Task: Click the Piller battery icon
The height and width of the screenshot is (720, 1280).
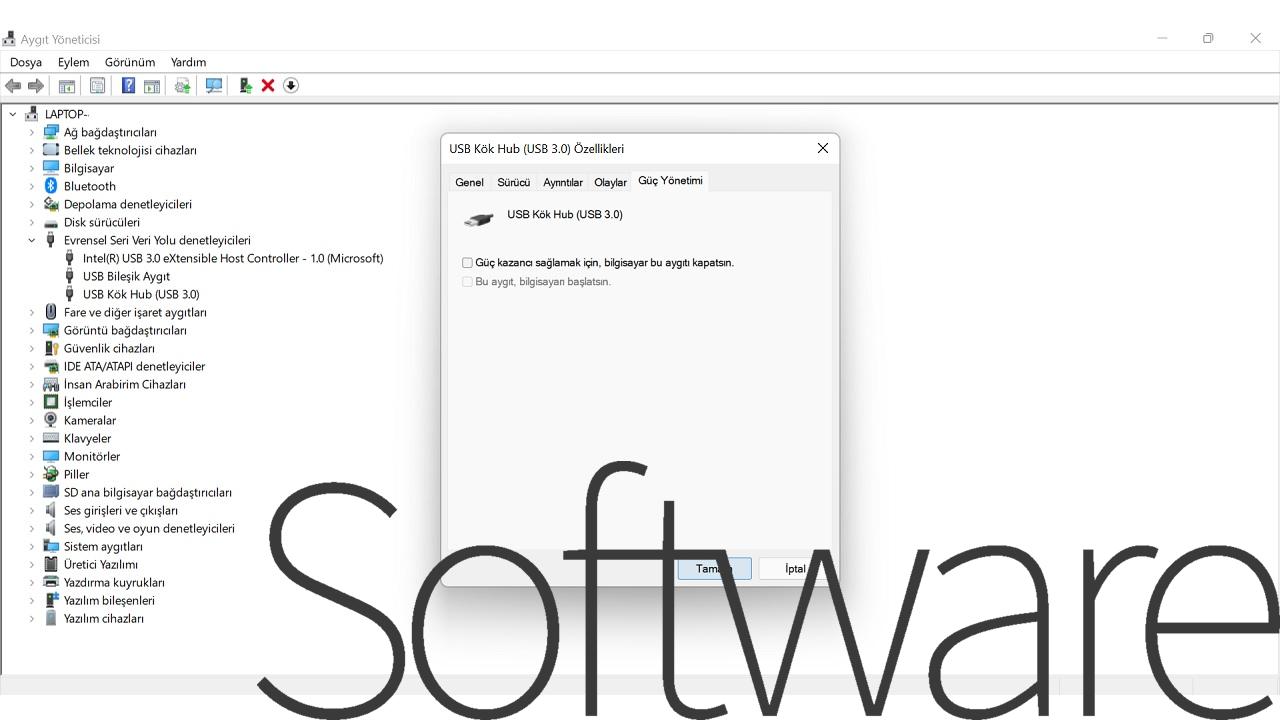Action: point(51,474)
